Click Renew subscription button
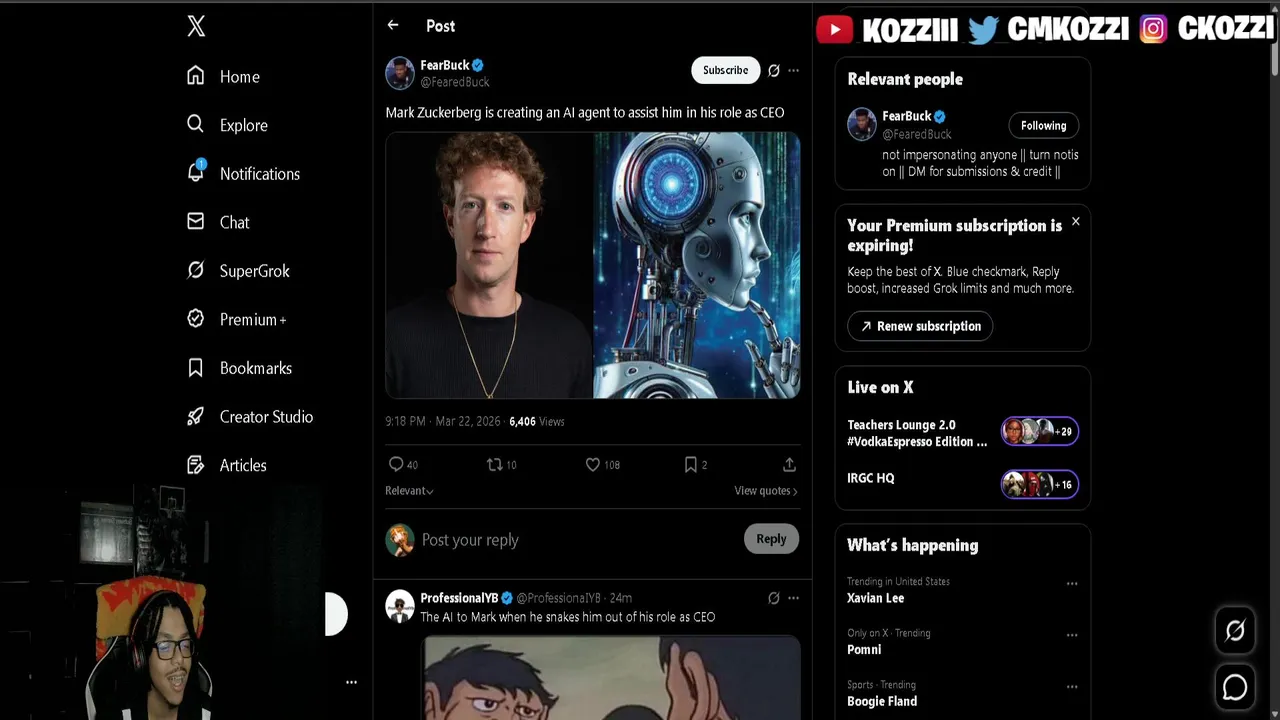This screenshot has width=1280, height=720. coord(919,326)
